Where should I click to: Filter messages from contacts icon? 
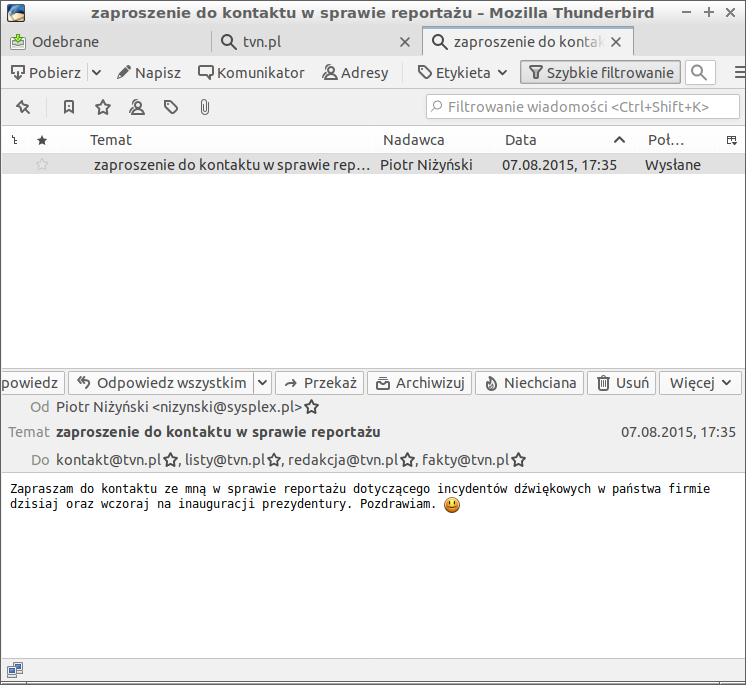(137, 108)
